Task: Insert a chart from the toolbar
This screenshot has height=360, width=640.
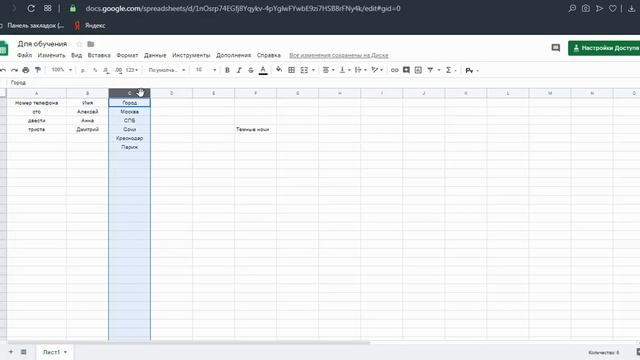Action: tap(418, 70)
